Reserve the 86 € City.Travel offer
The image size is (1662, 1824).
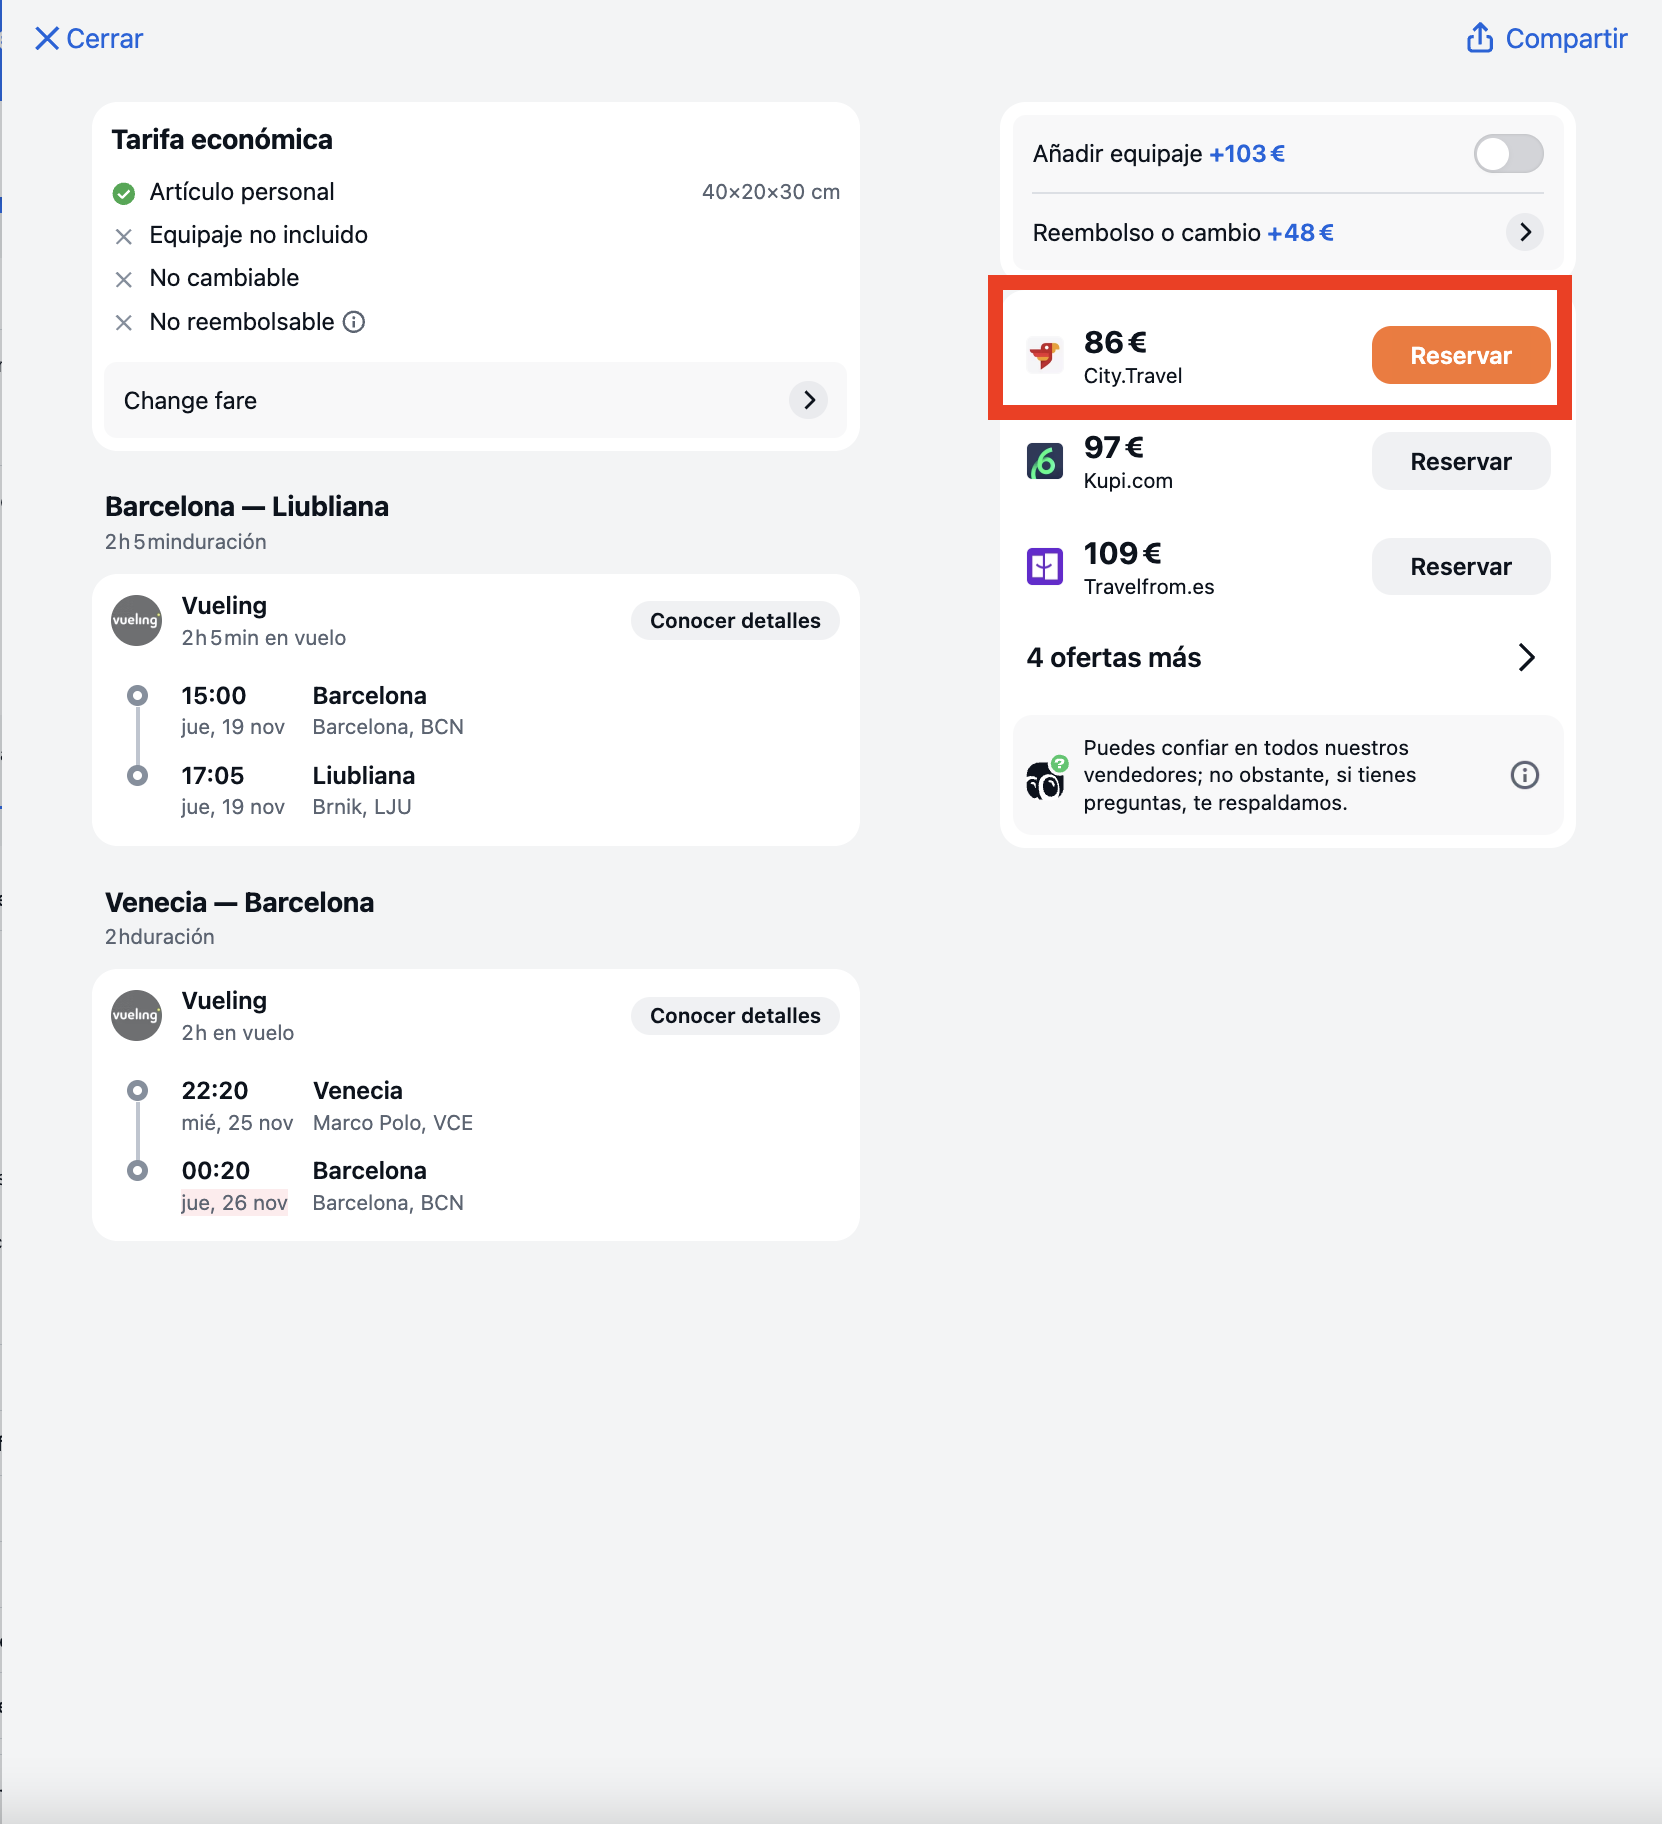1460,355
